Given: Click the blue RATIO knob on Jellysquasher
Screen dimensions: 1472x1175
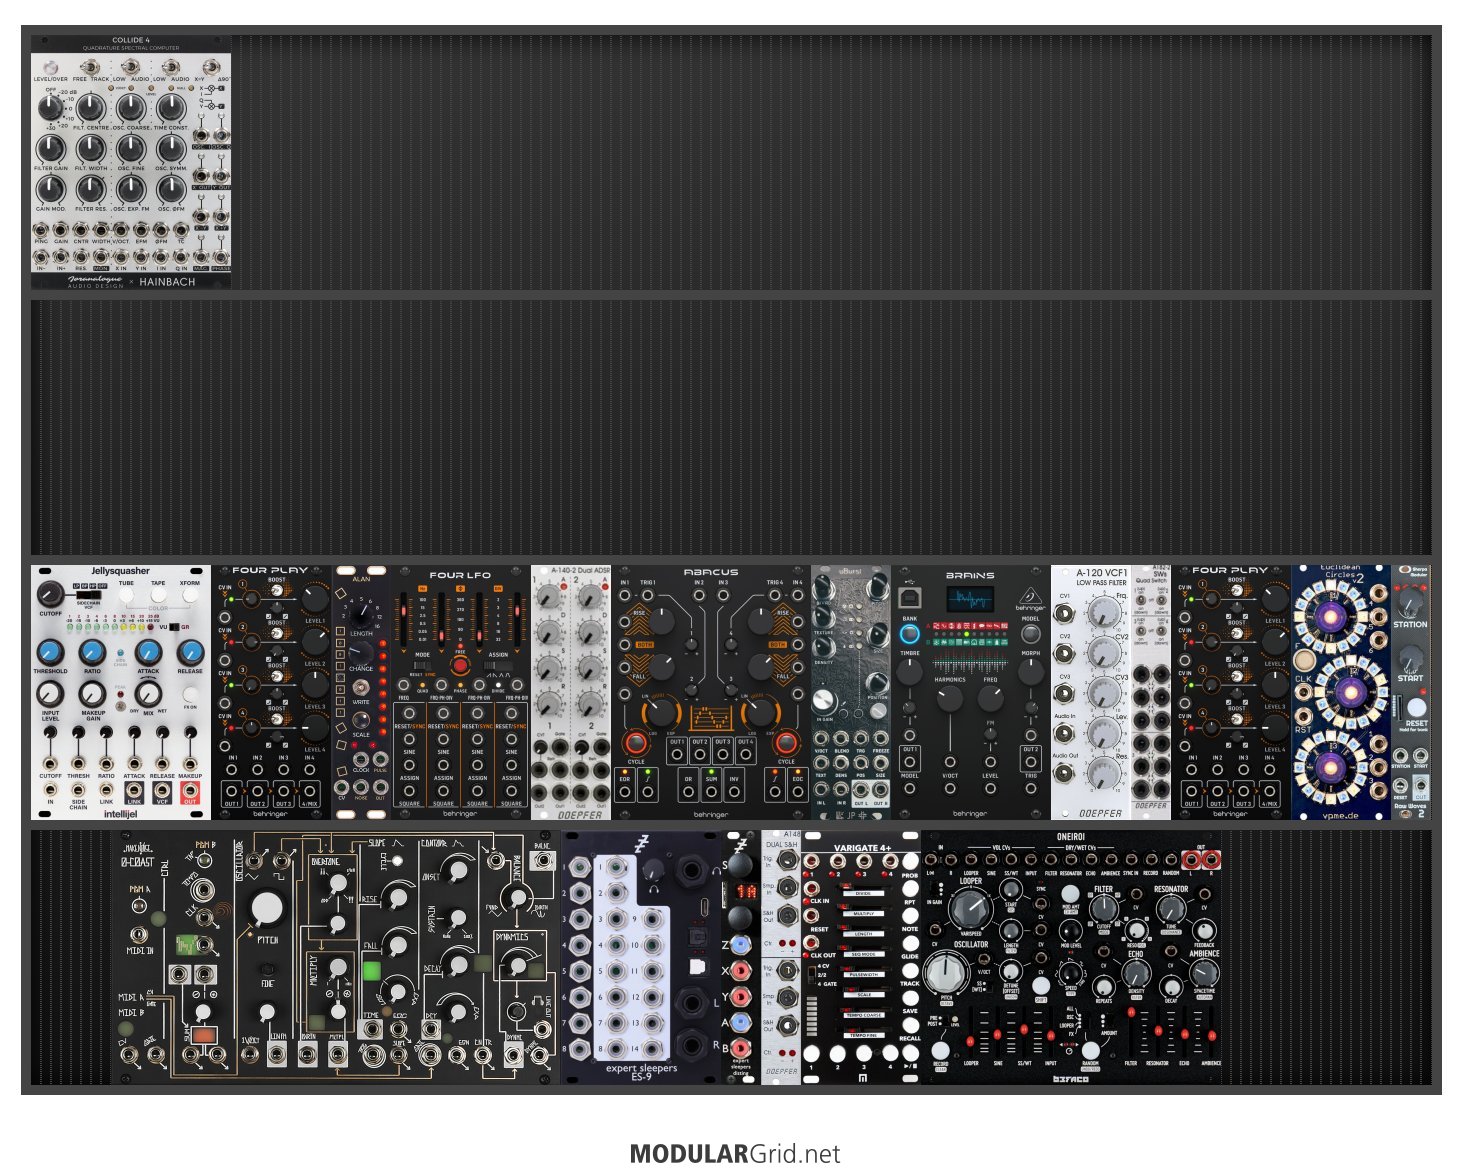Looking at the screenshot, I should click(93, 652).
